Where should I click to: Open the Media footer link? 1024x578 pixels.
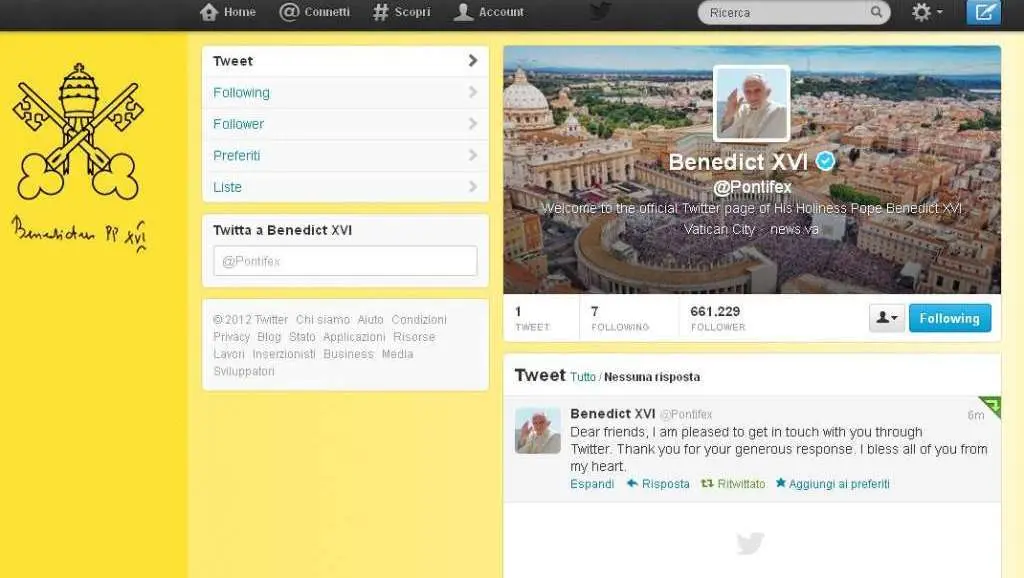click(x=397, y=354)
